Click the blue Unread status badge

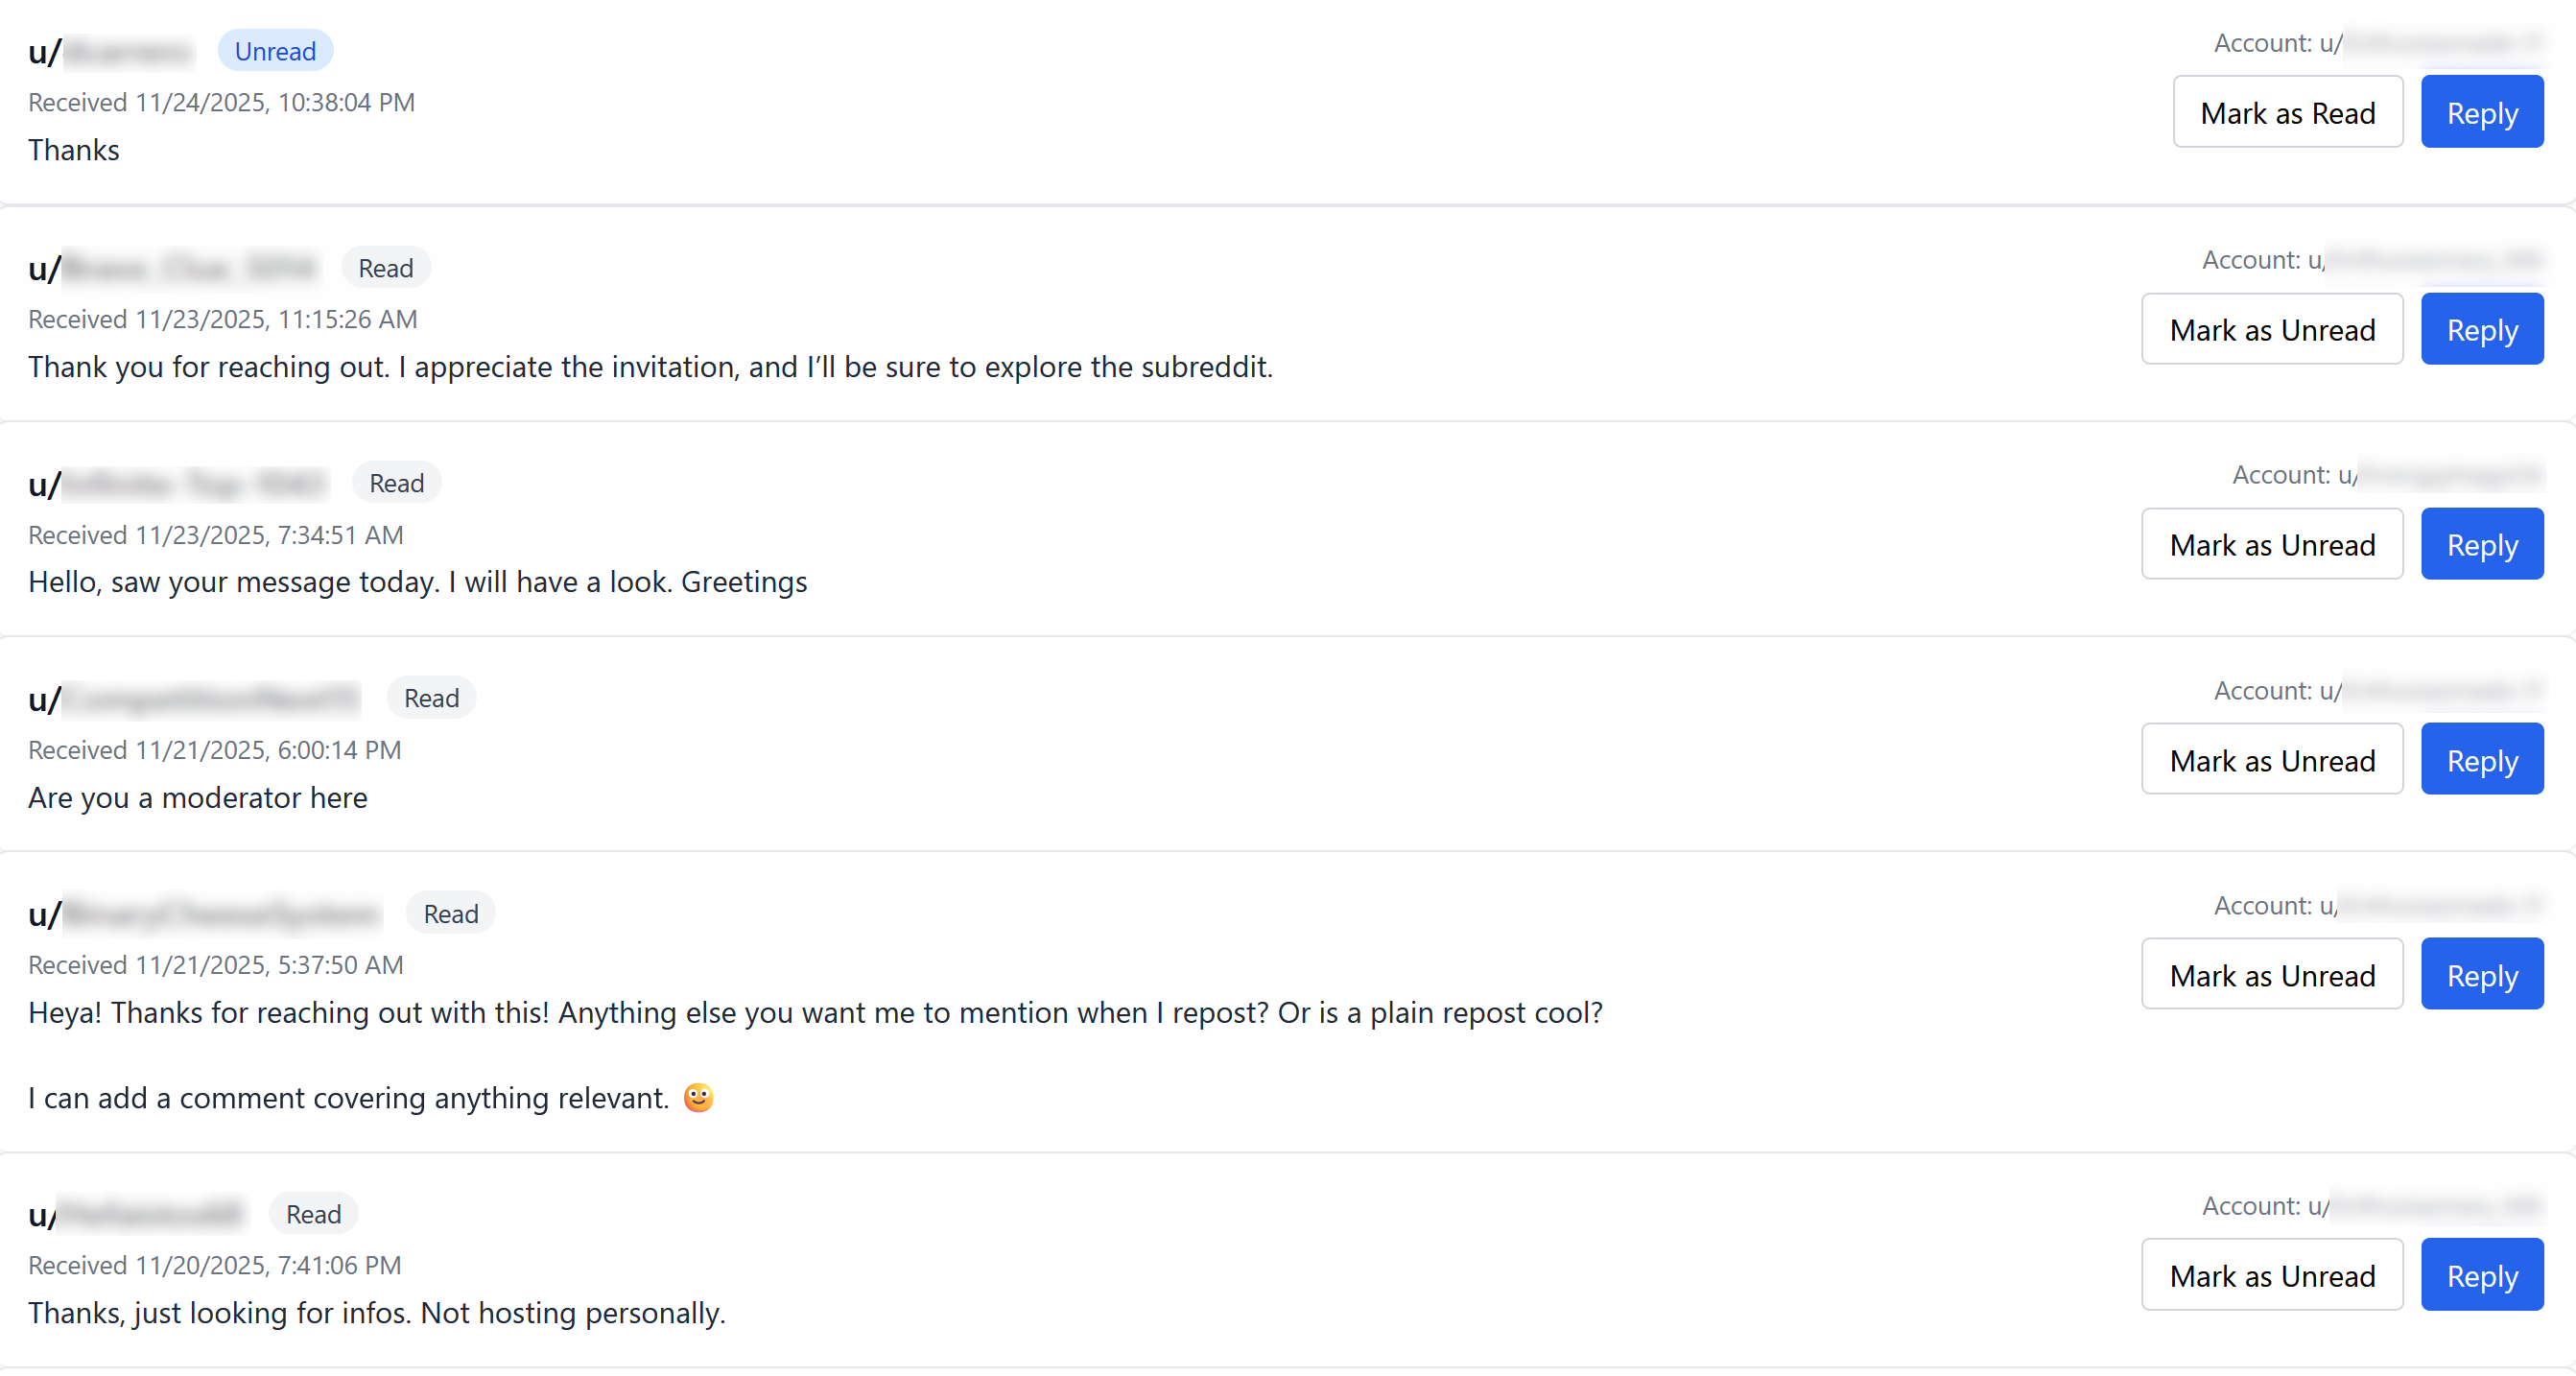(x=275, y=51)
